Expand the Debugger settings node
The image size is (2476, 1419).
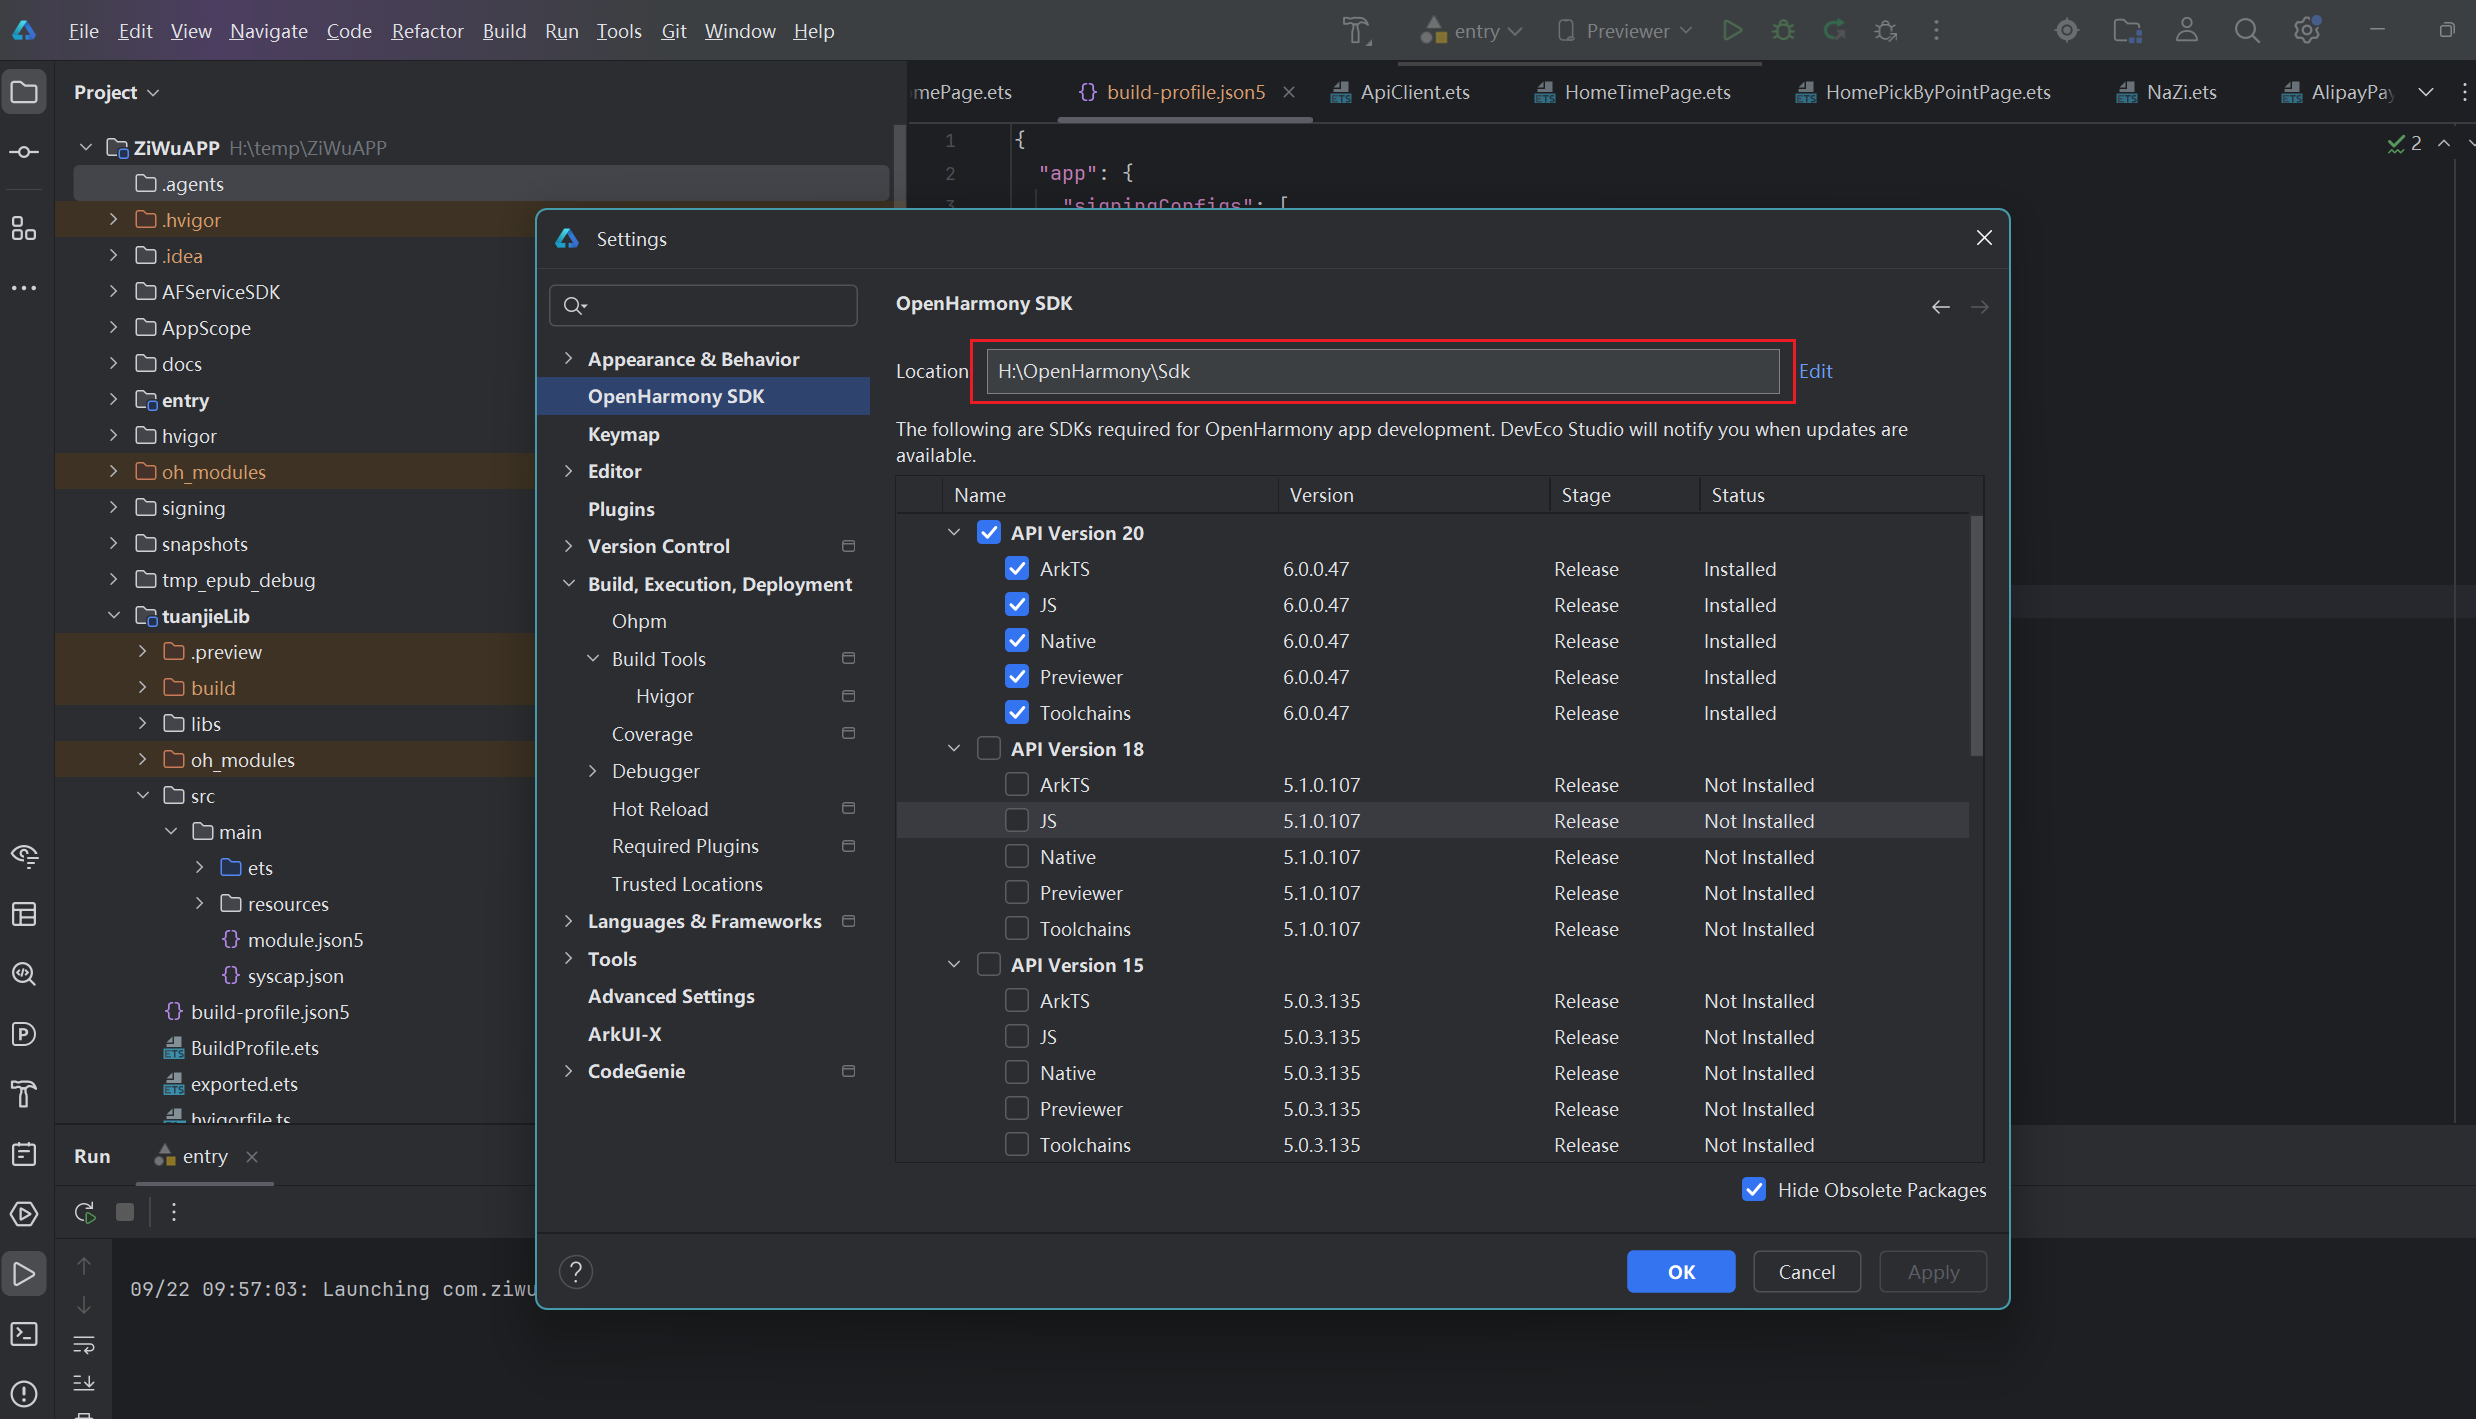pyautogui.click(x=593, y=771)
